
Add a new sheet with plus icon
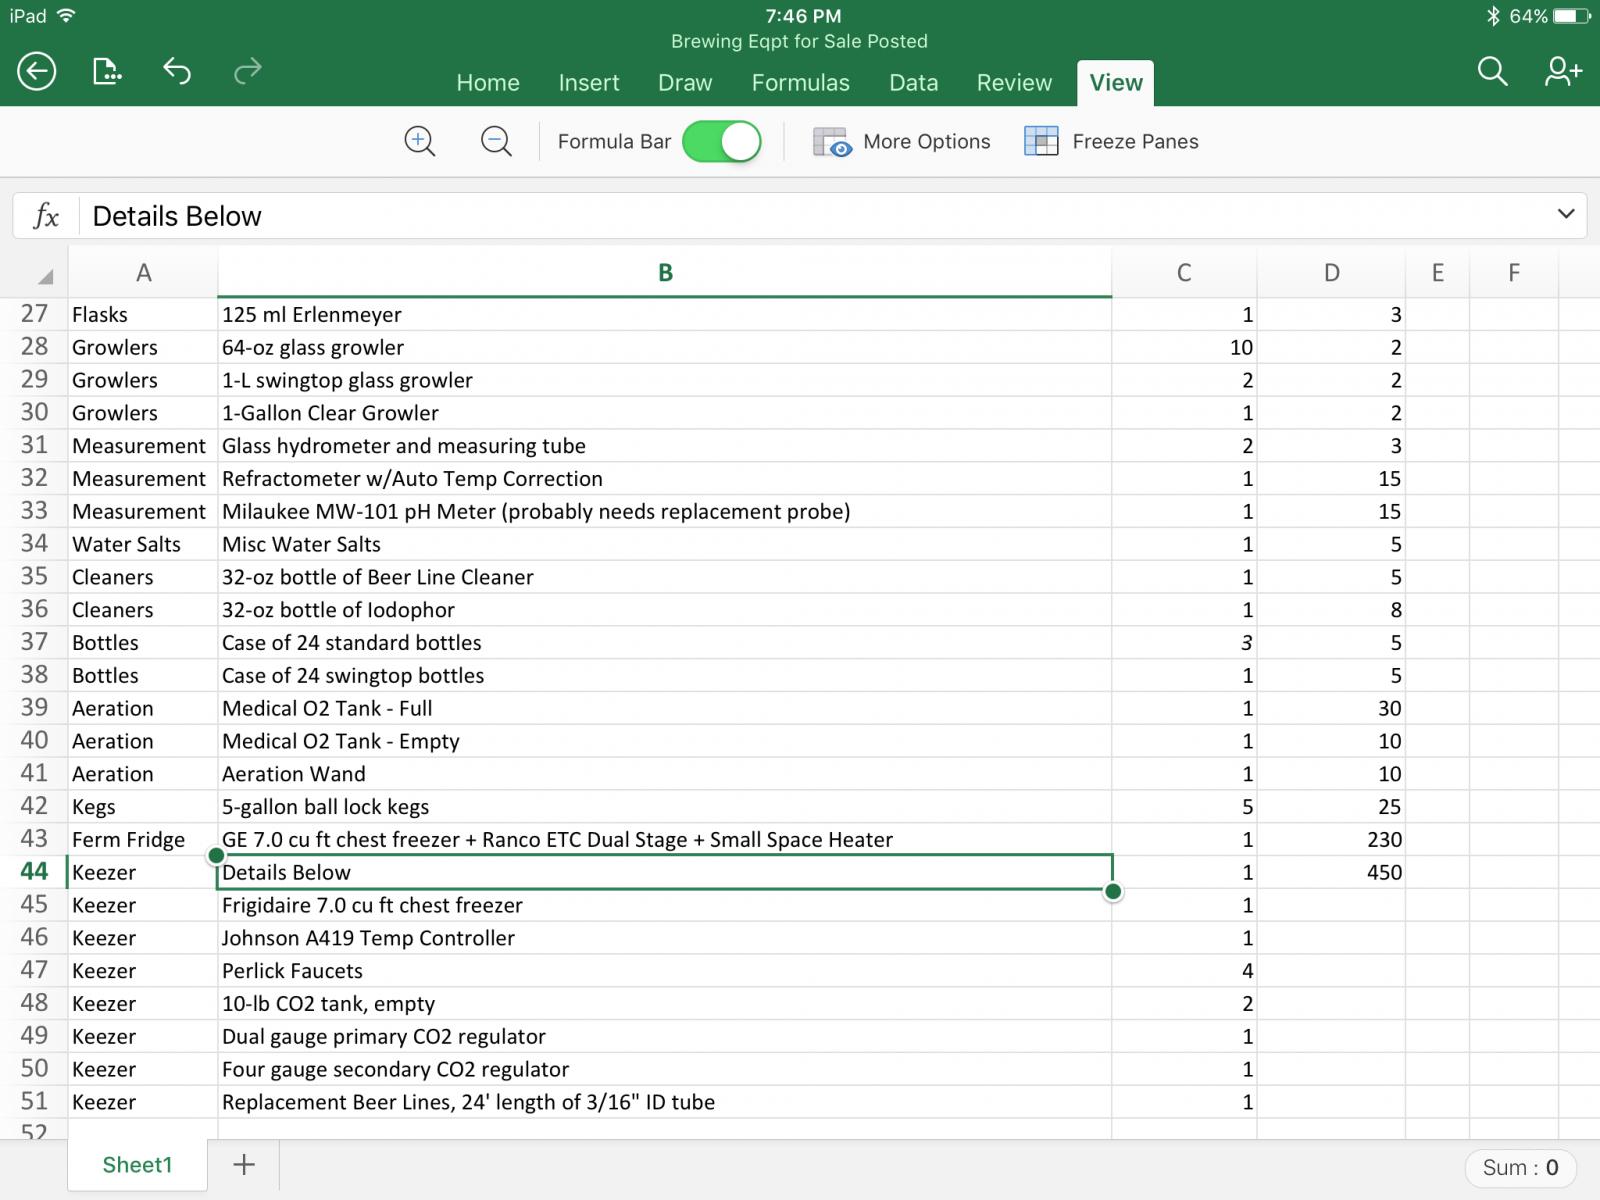[x=244, y=1164]
